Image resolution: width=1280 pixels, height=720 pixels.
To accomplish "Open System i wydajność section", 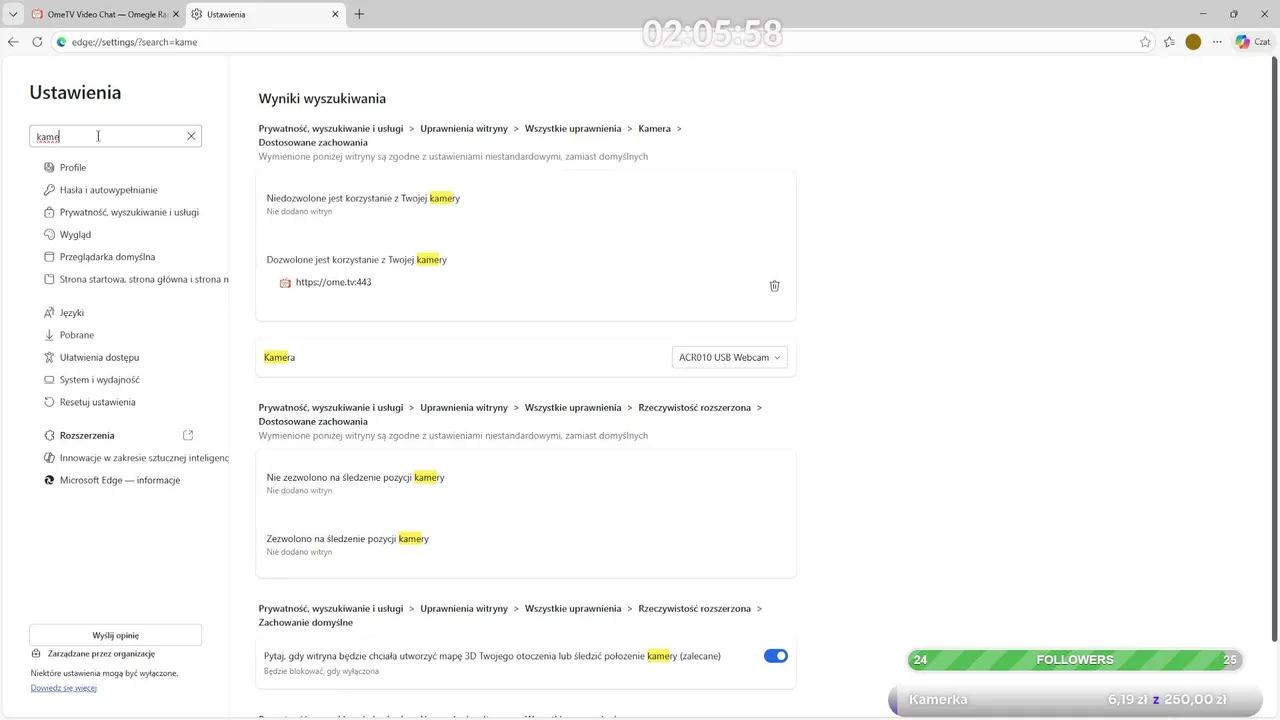I will [99, 380].
